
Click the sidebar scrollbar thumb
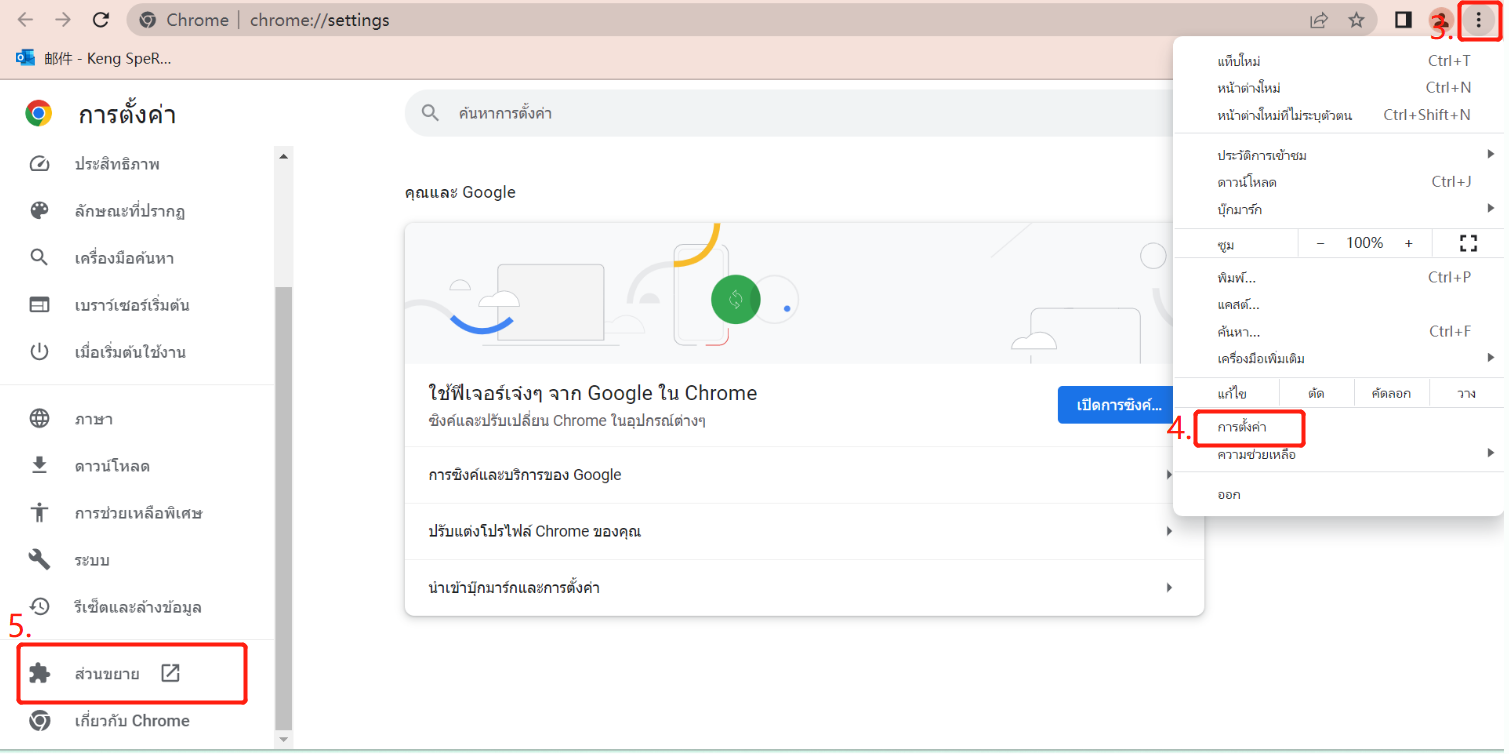(x=284, y=507)
